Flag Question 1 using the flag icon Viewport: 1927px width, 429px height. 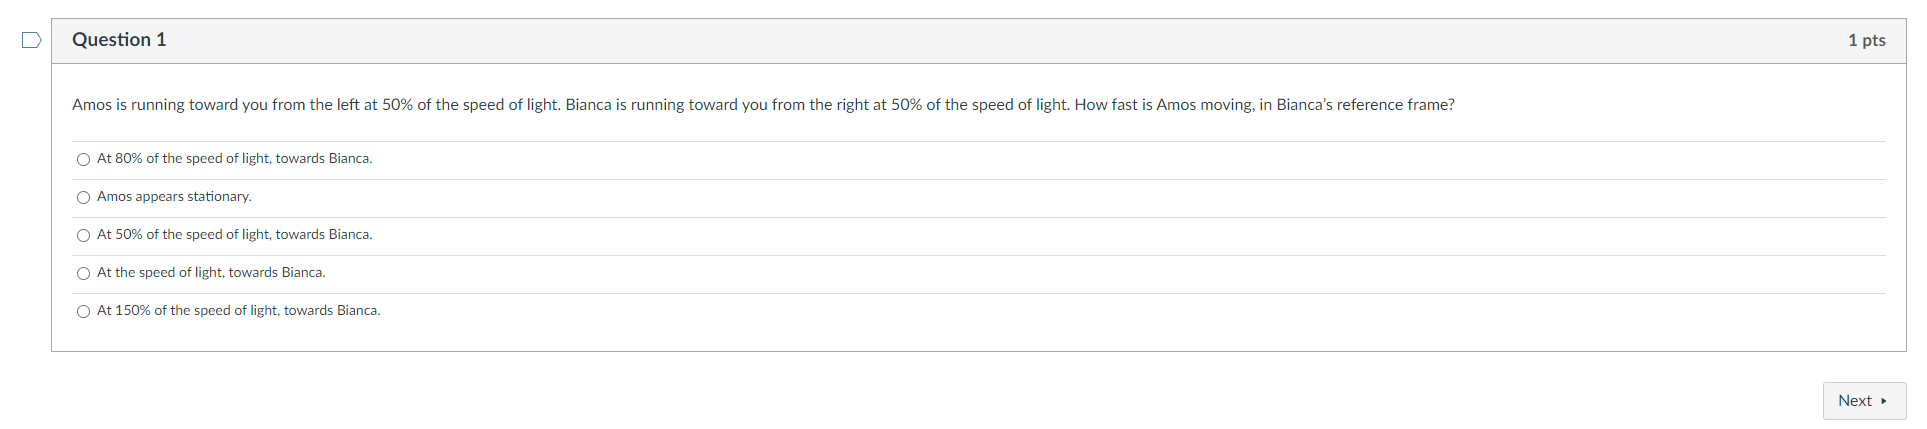[x=32, y=40]
